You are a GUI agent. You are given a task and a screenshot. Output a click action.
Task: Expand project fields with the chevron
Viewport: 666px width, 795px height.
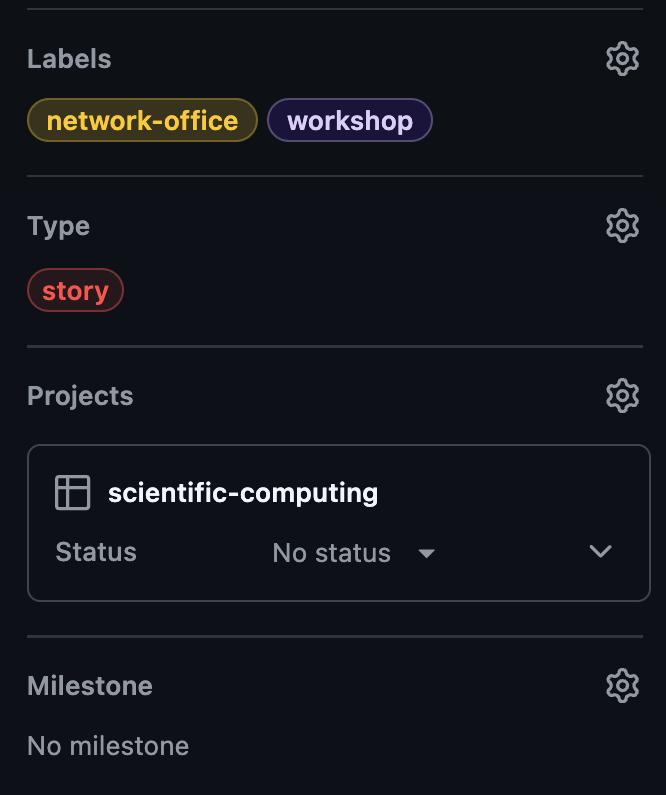click(601, 551)
